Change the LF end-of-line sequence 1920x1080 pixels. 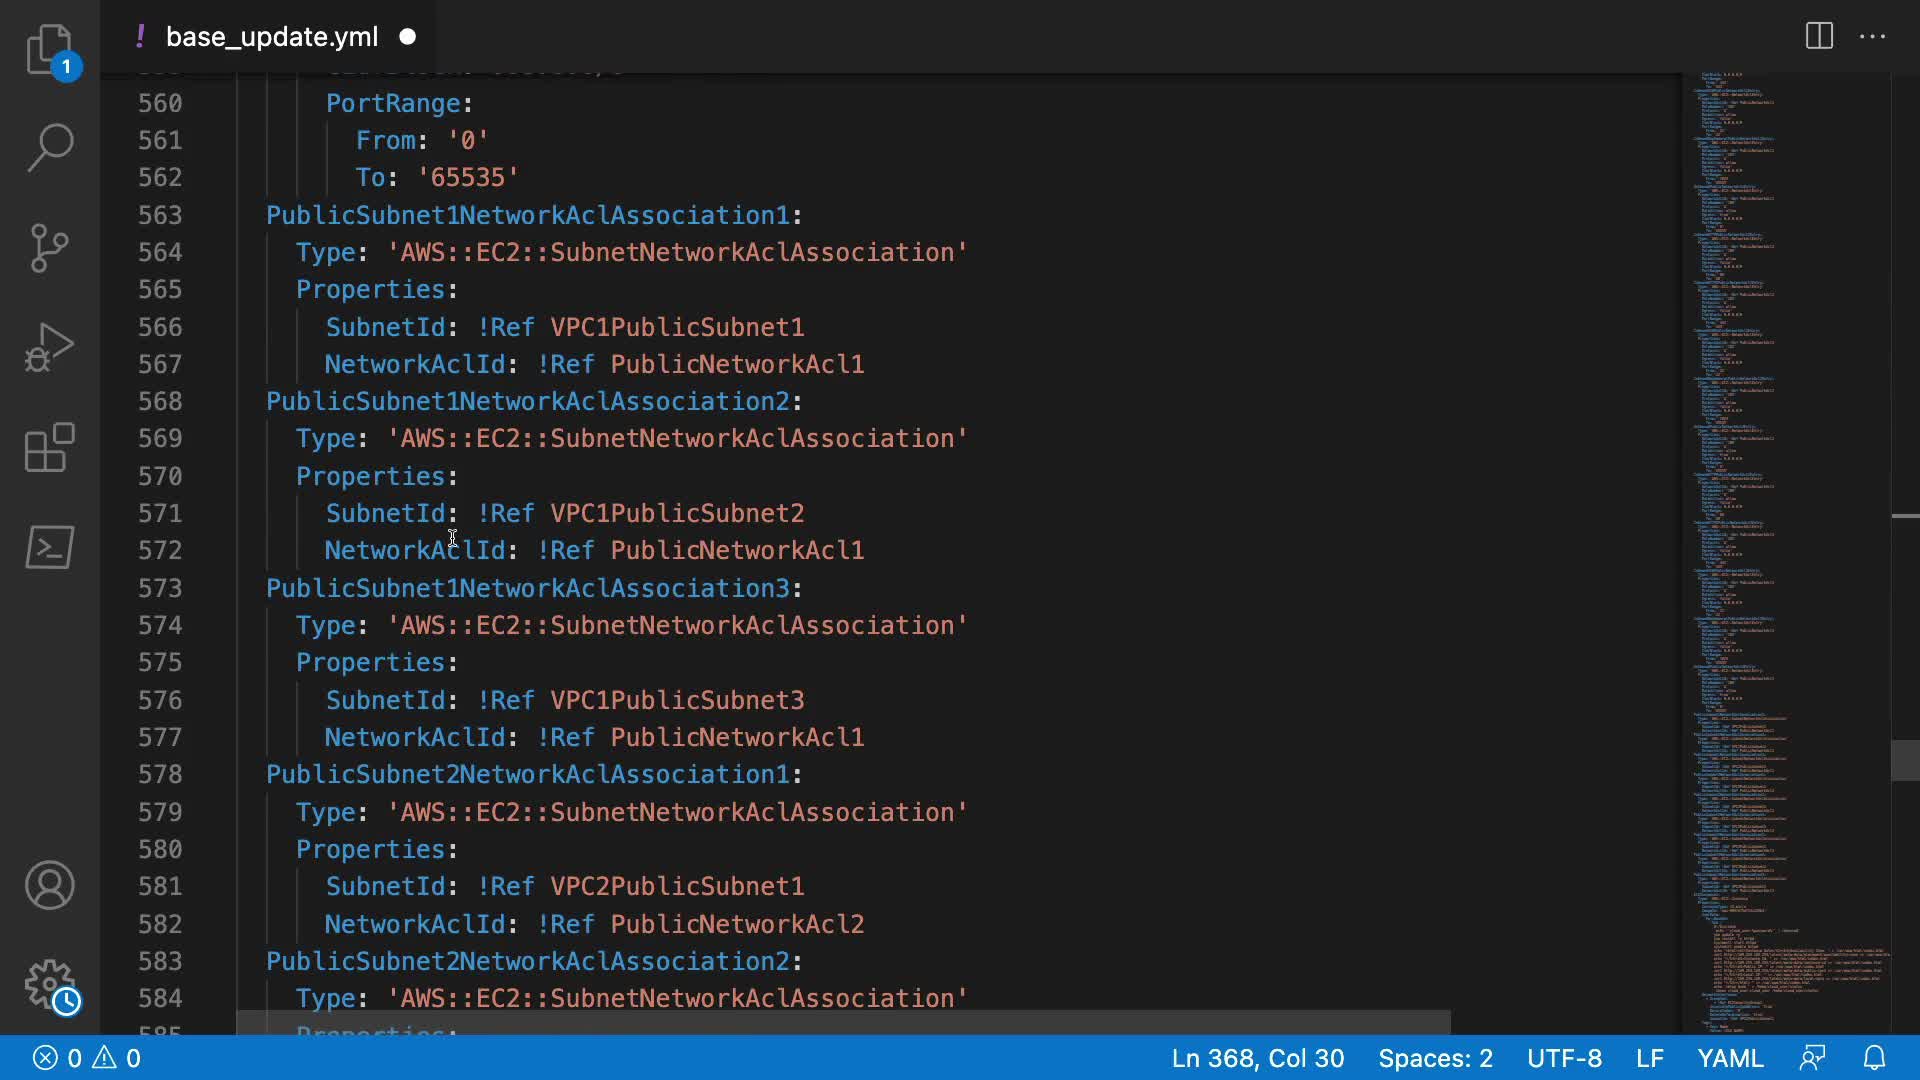point(1649,1058)
